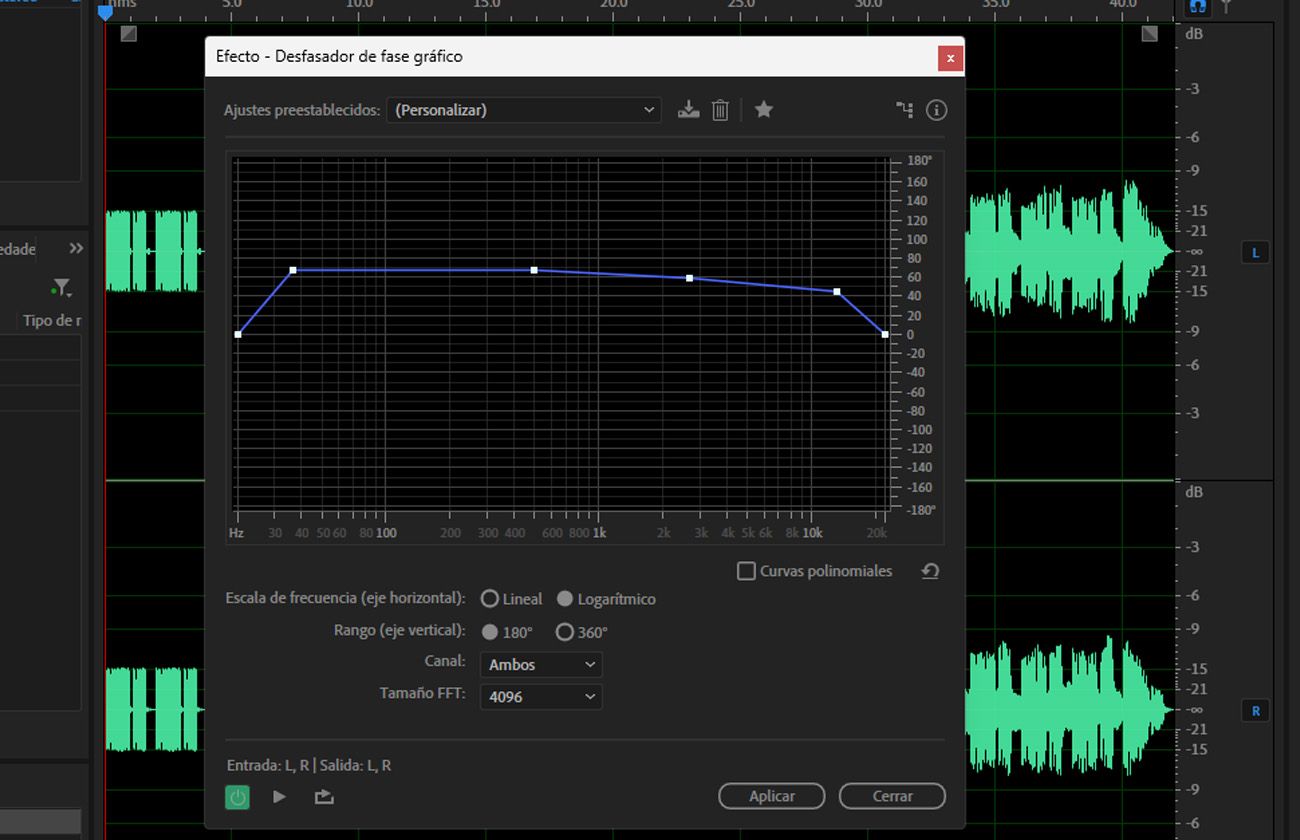Click the dialog title 'Efecto - Desfasador de fase gráfico'

tap(339, 57)
